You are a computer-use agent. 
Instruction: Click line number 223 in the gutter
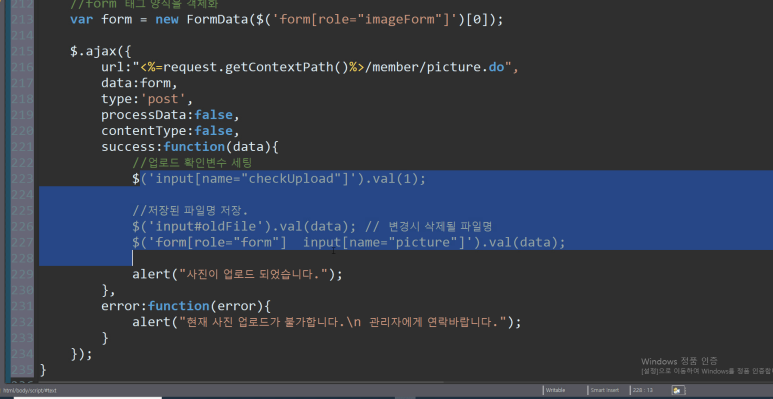tap(22, 179)
